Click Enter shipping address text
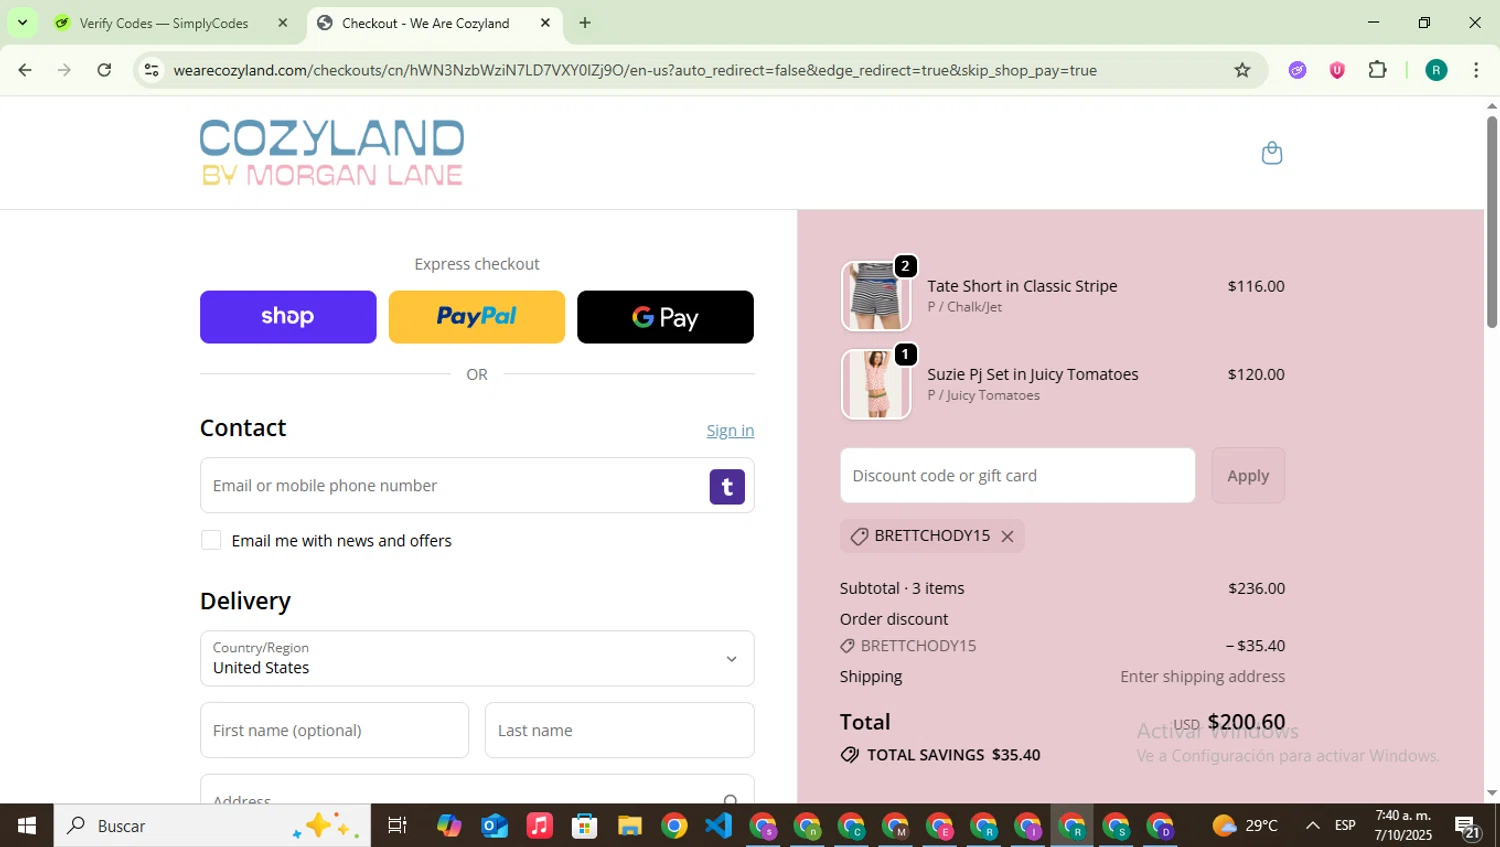This screenshot has width=1500, height=847. [x=1202, y=677]
